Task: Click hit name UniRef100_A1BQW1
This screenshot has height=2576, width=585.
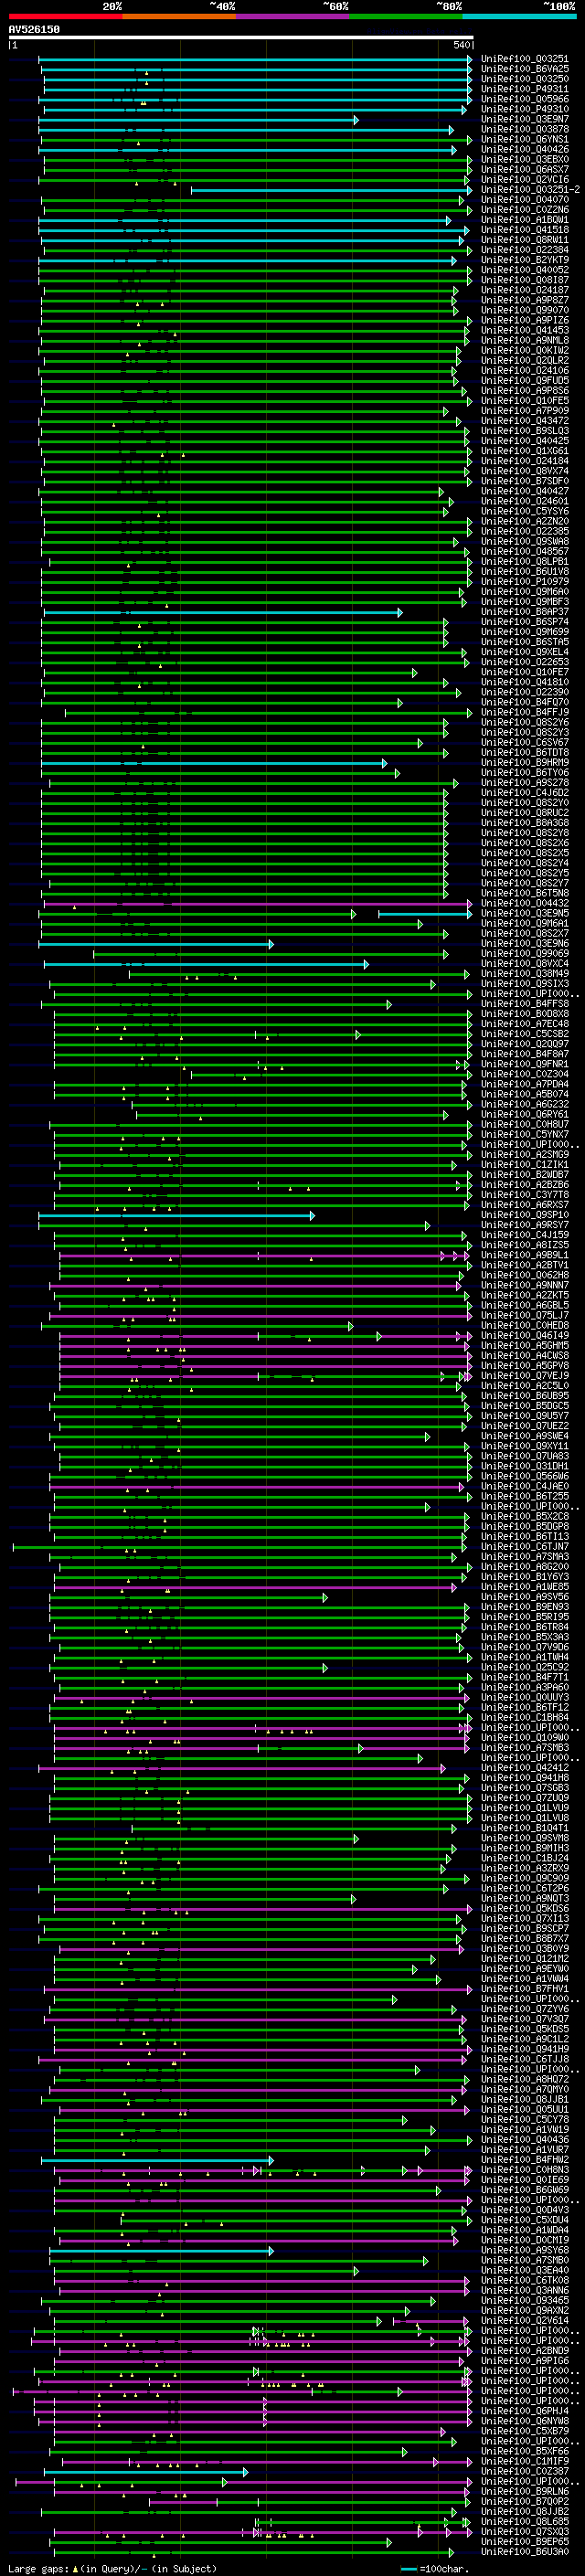Action: 524,220
